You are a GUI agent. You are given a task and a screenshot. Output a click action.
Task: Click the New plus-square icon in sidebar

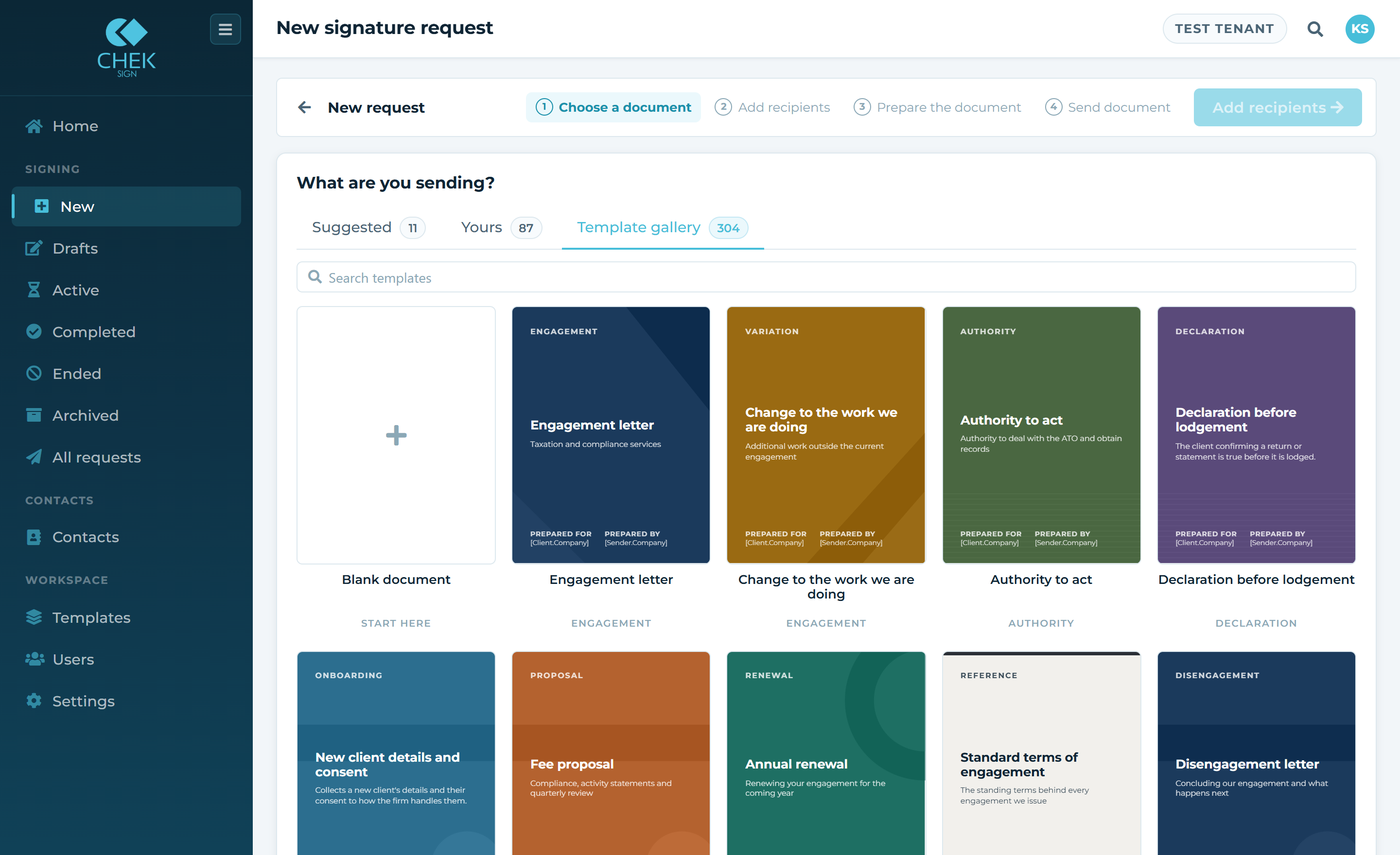point(42,207)
